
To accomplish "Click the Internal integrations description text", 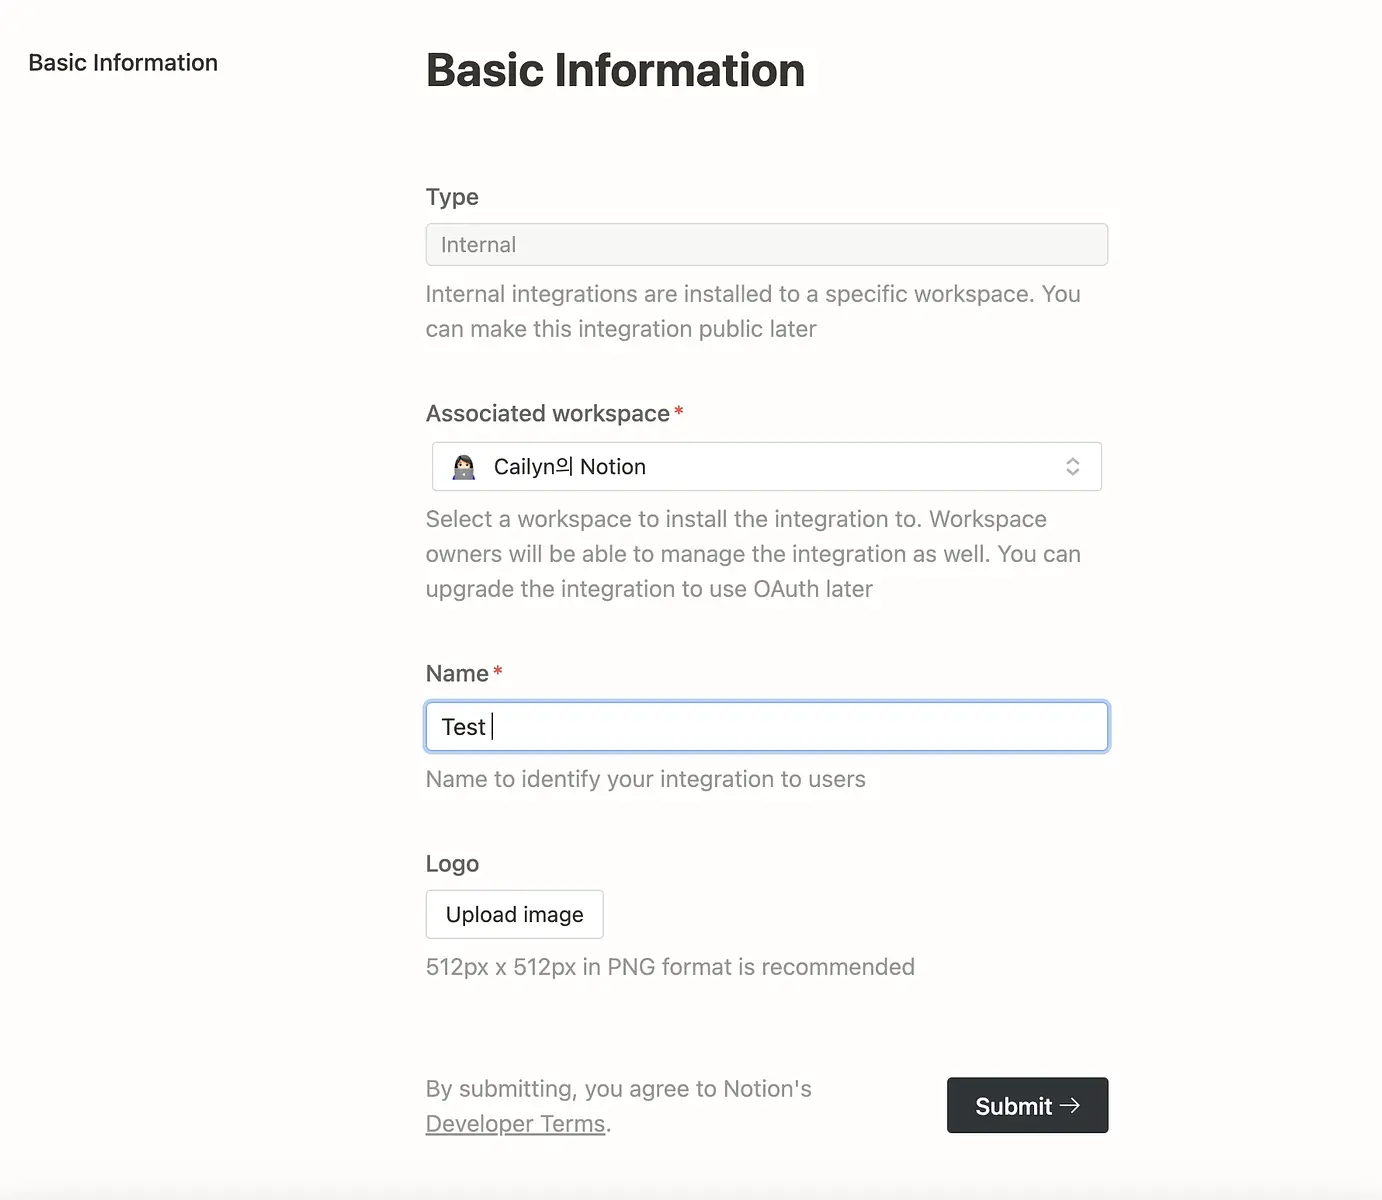I will (x=753, y=312).
